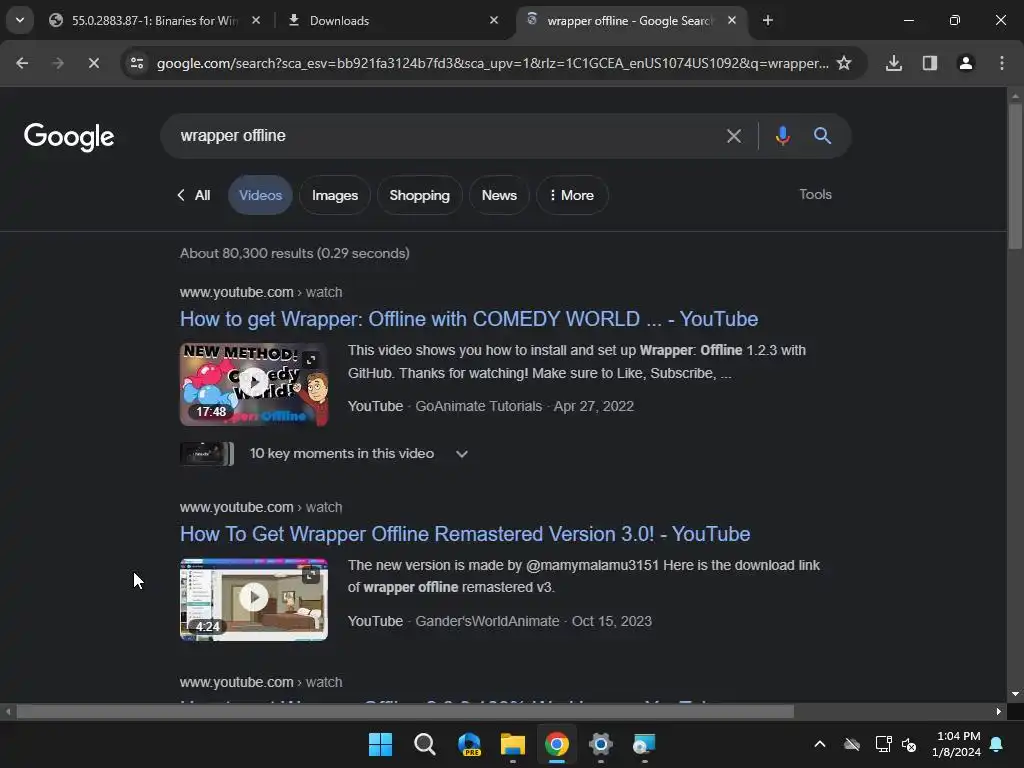
Task: Click the first www.youtube.com › watch URL
Action: pos(261,292)
